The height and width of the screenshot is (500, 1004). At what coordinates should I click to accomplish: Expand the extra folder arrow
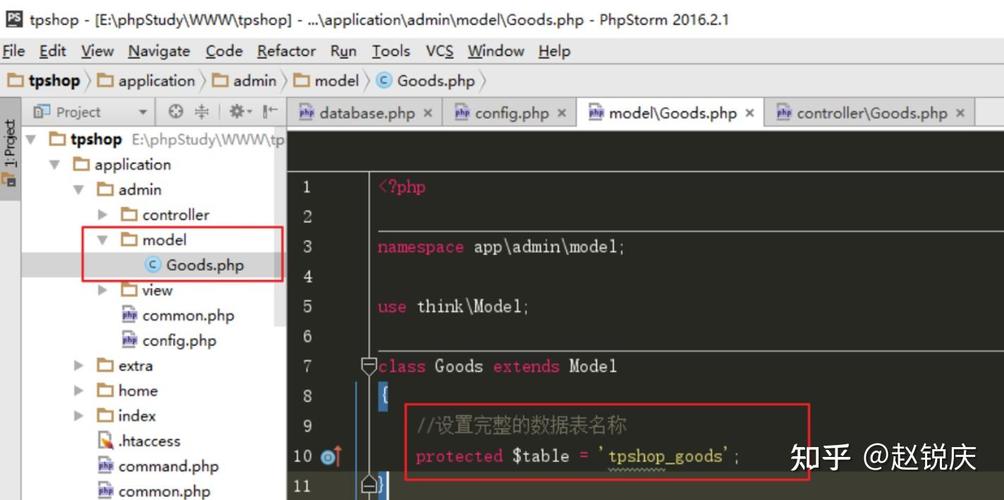pyautogui.click(x=79, y=366)
